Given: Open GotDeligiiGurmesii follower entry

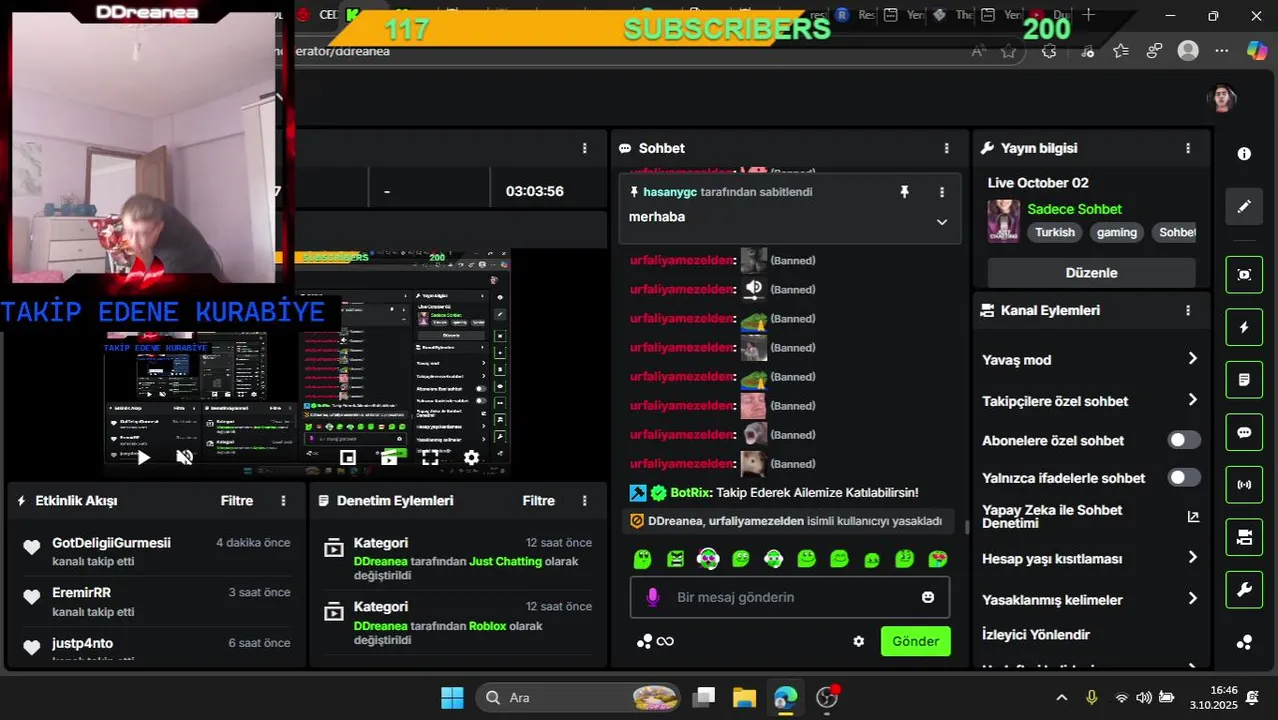Looking at the screenshot, I should click(x=156, y=551).
